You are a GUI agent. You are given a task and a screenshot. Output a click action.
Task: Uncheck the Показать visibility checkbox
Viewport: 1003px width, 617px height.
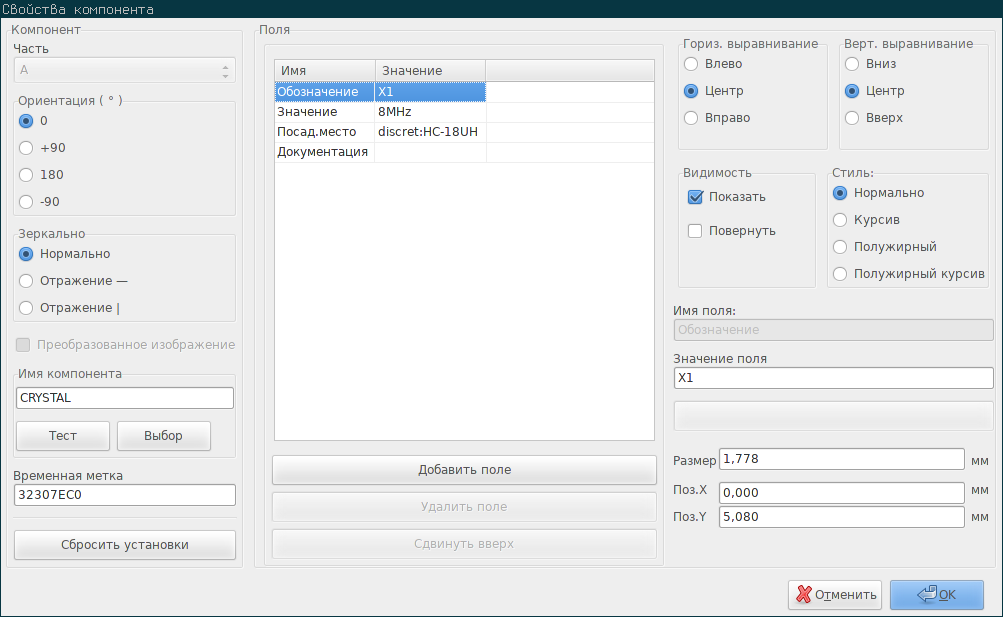coord(695,196)
